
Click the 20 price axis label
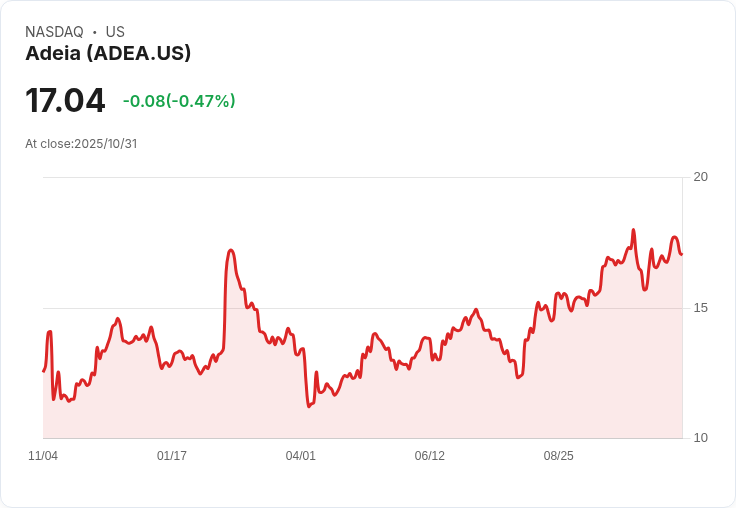(x=700, y=177)
